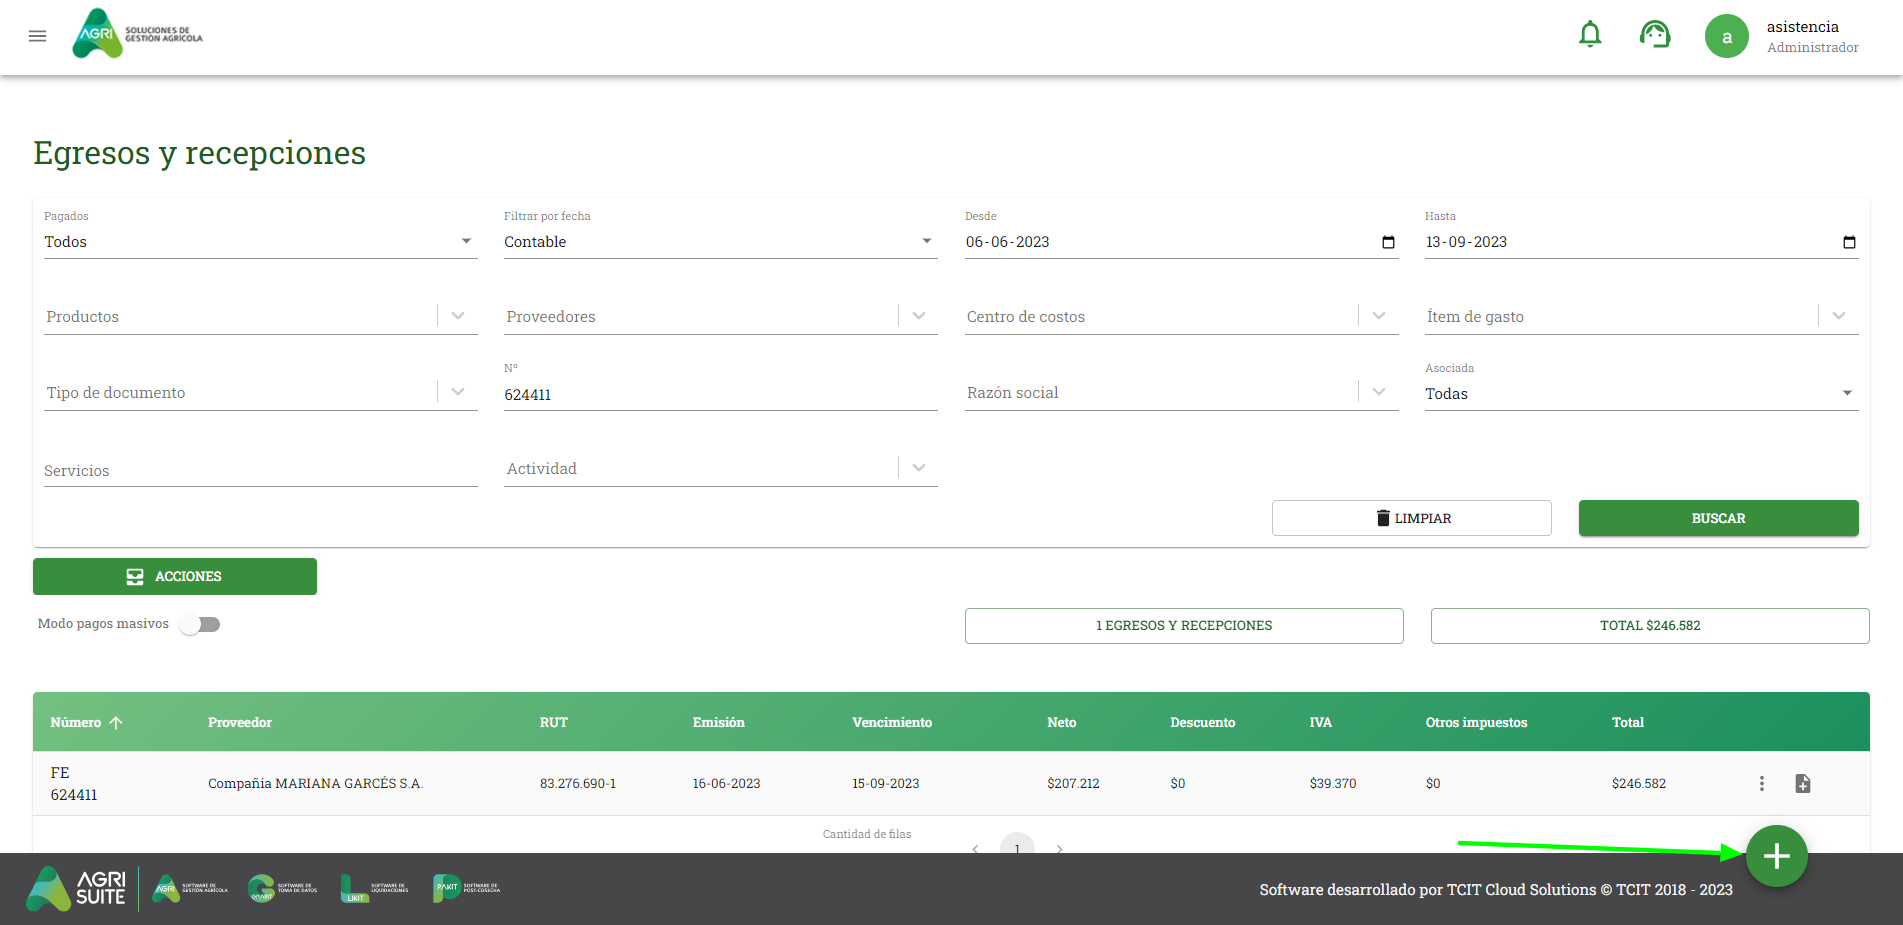Expand the Razón social dropdown
This screenshot has width=1903, height=925.
click(x=1379, y=392)
